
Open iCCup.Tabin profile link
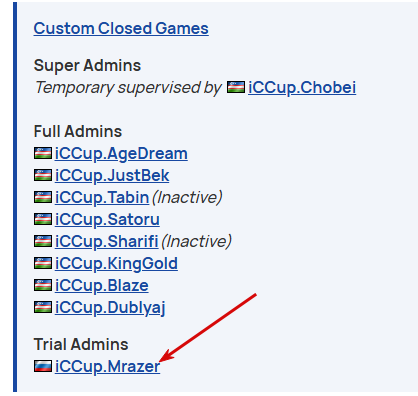(102, 198)
